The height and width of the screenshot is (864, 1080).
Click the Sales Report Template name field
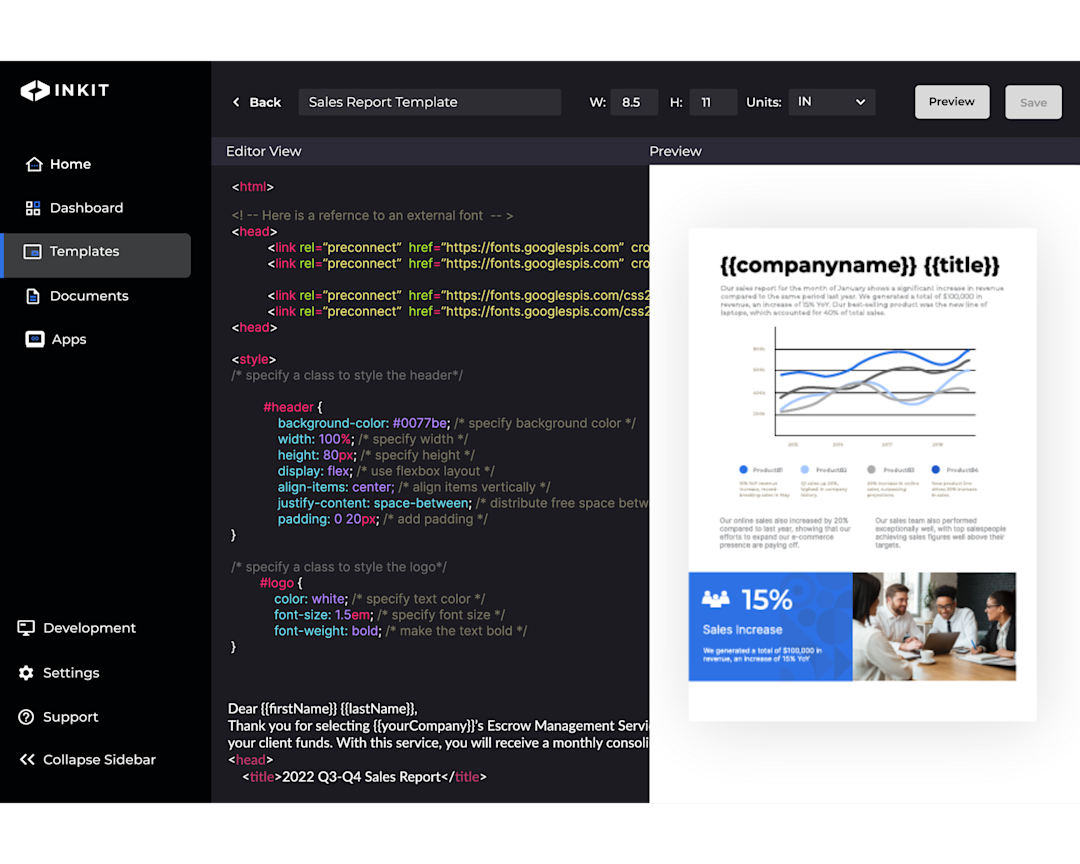point(430,102)
